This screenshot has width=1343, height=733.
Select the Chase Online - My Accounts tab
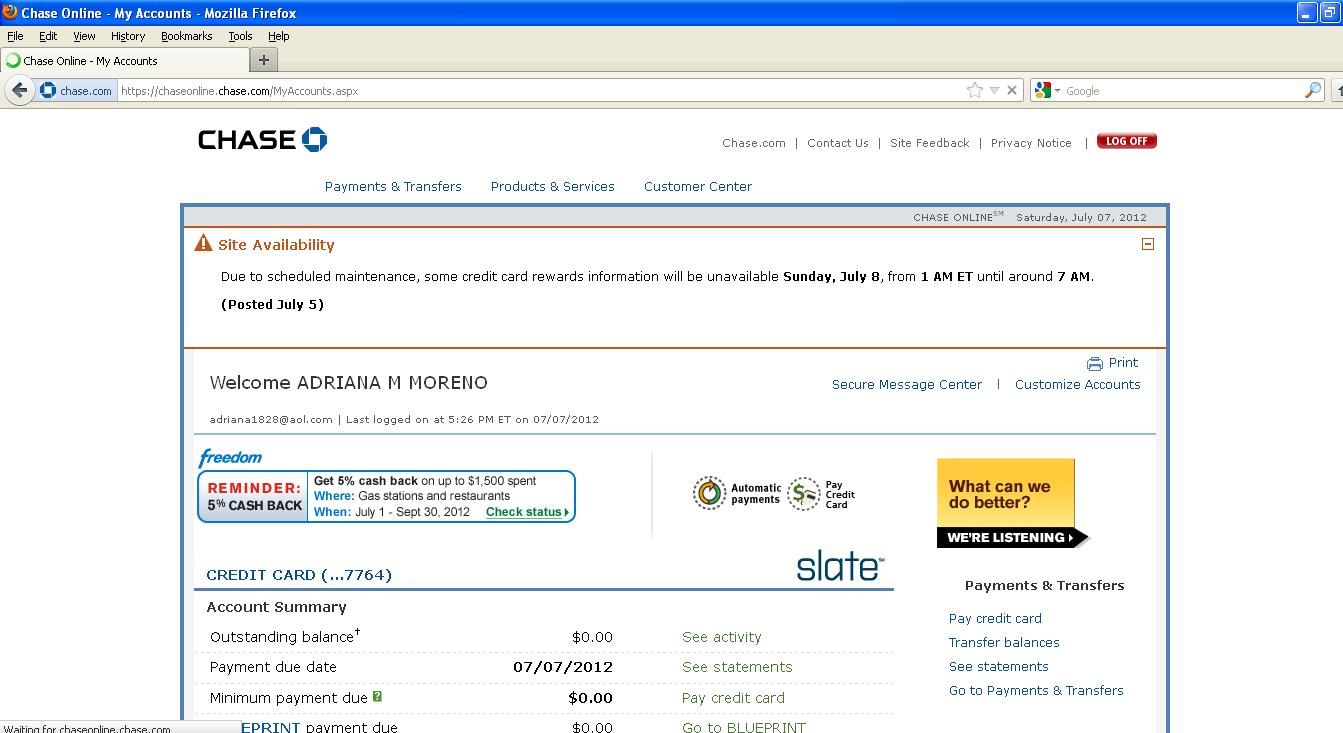click(x=124, y=60)
